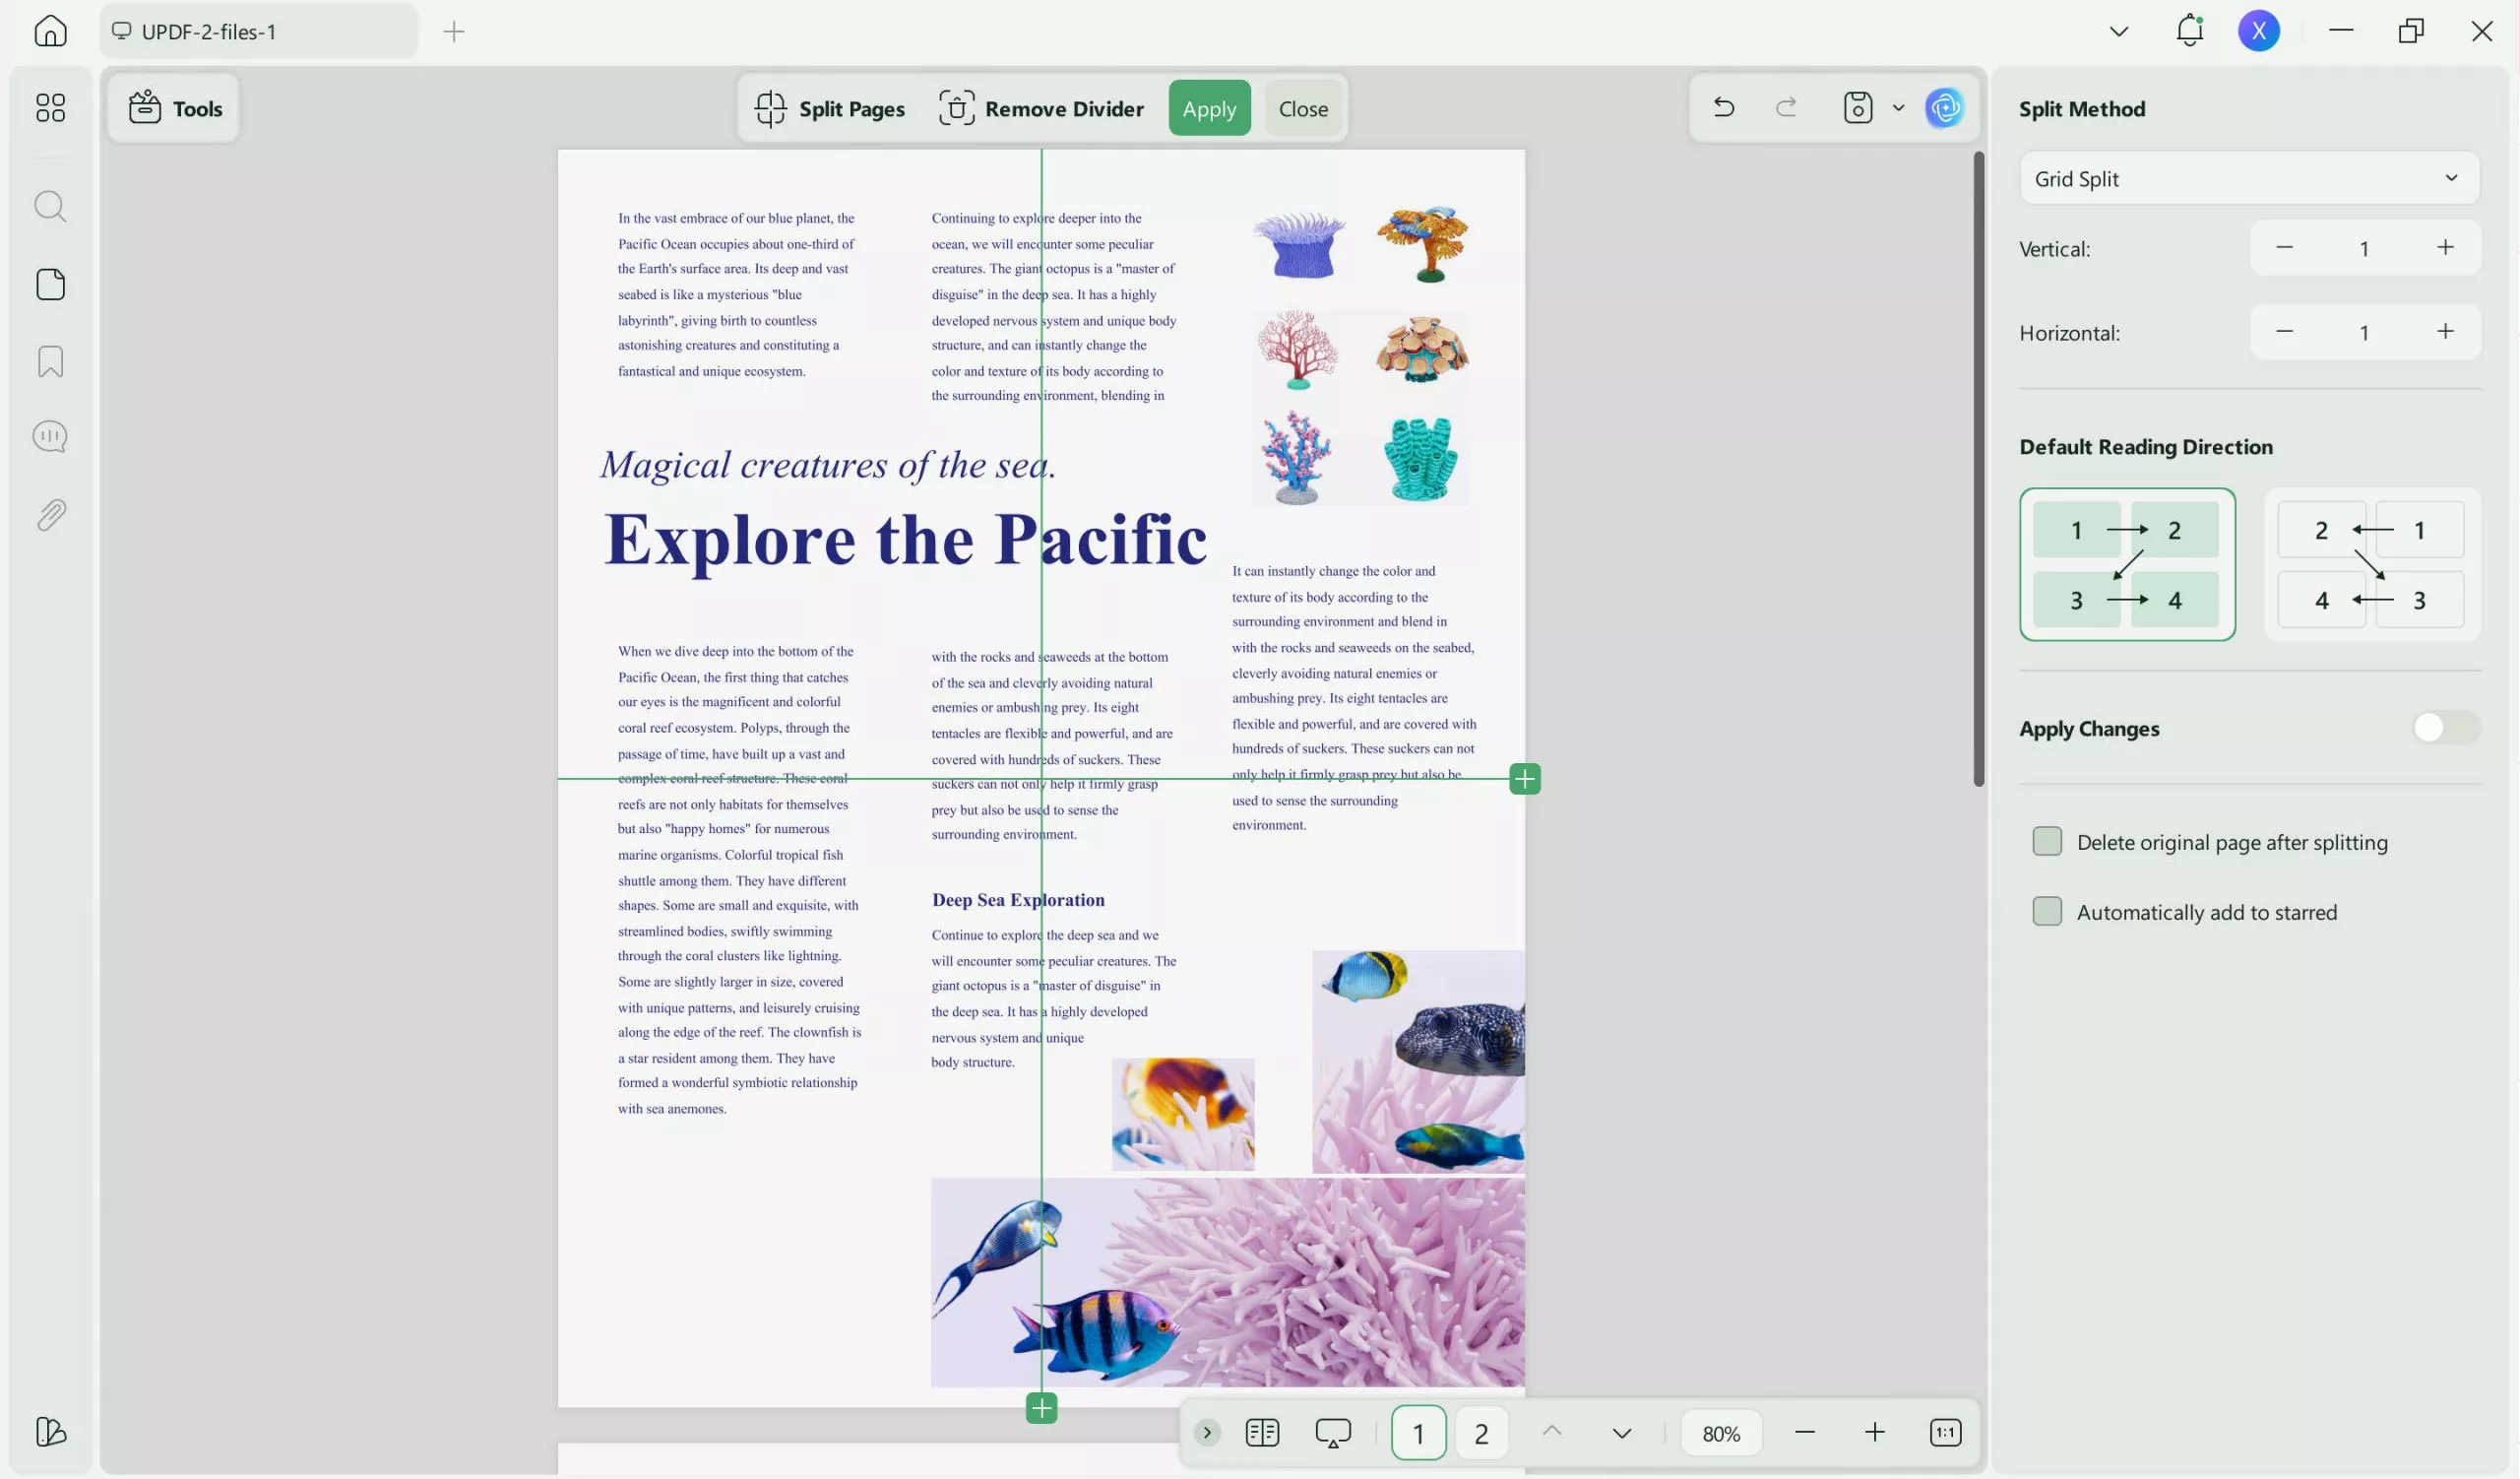The width and height of the screenshot is (2520, 1479).
Task: Close the split pages tool
Action: tap(1303, 108)
